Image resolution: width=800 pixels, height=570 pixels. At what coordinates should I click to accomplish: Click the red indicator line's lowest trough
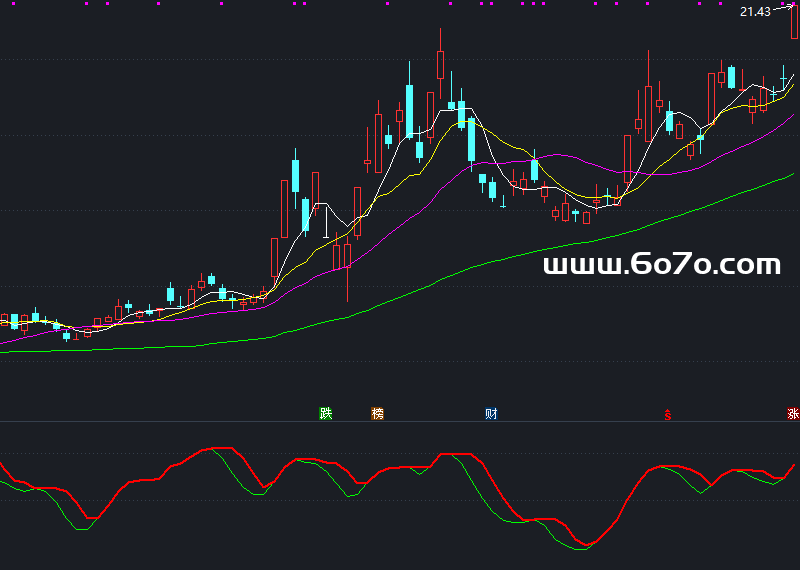click(x=587, y=544)
